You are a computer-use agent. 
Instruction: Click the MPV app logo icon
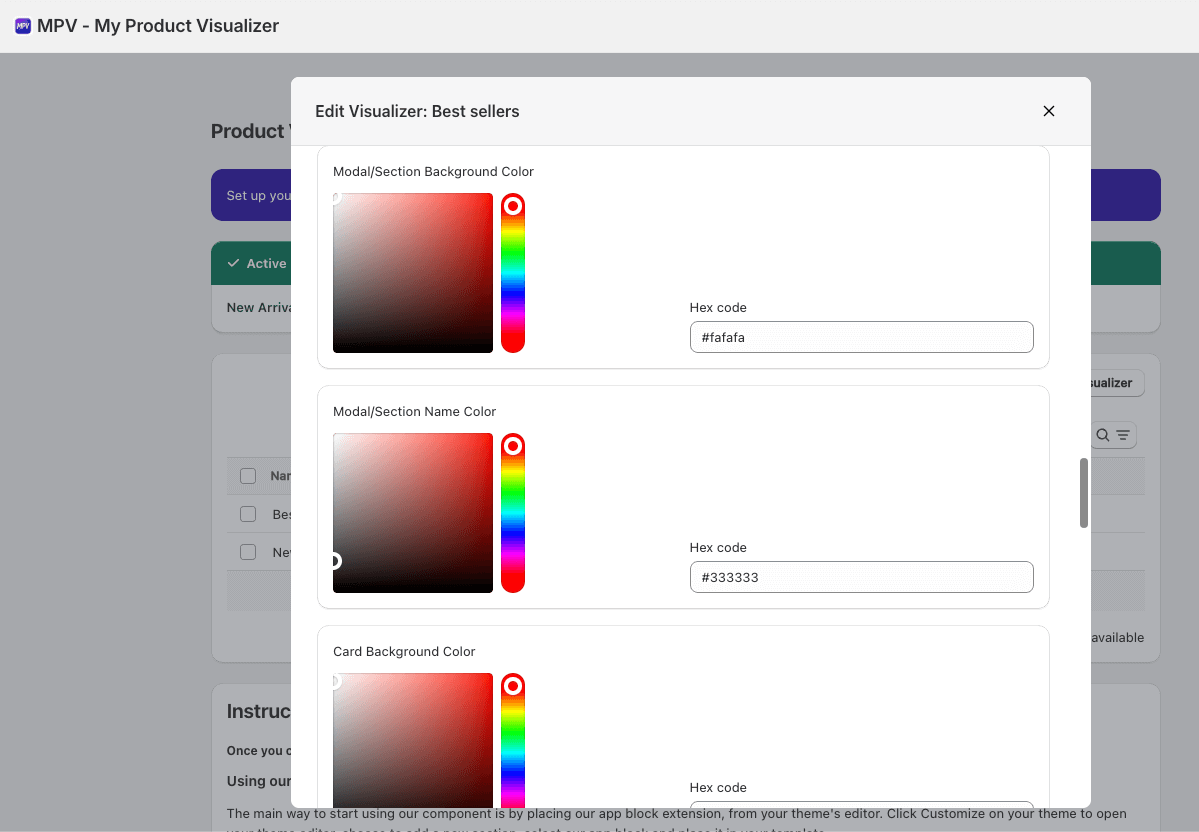pos(23,26)
